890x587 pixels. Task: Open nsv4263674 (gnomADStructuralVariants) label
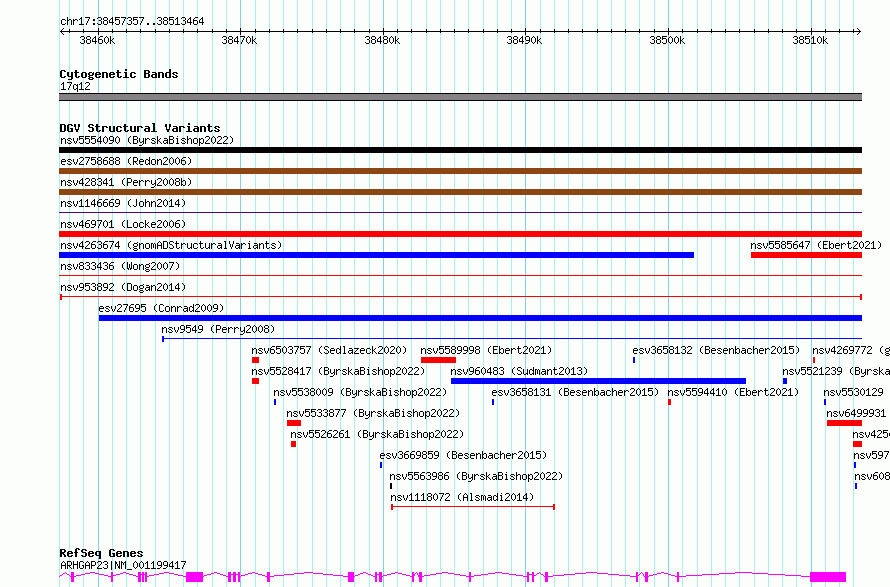click(171, 245)
